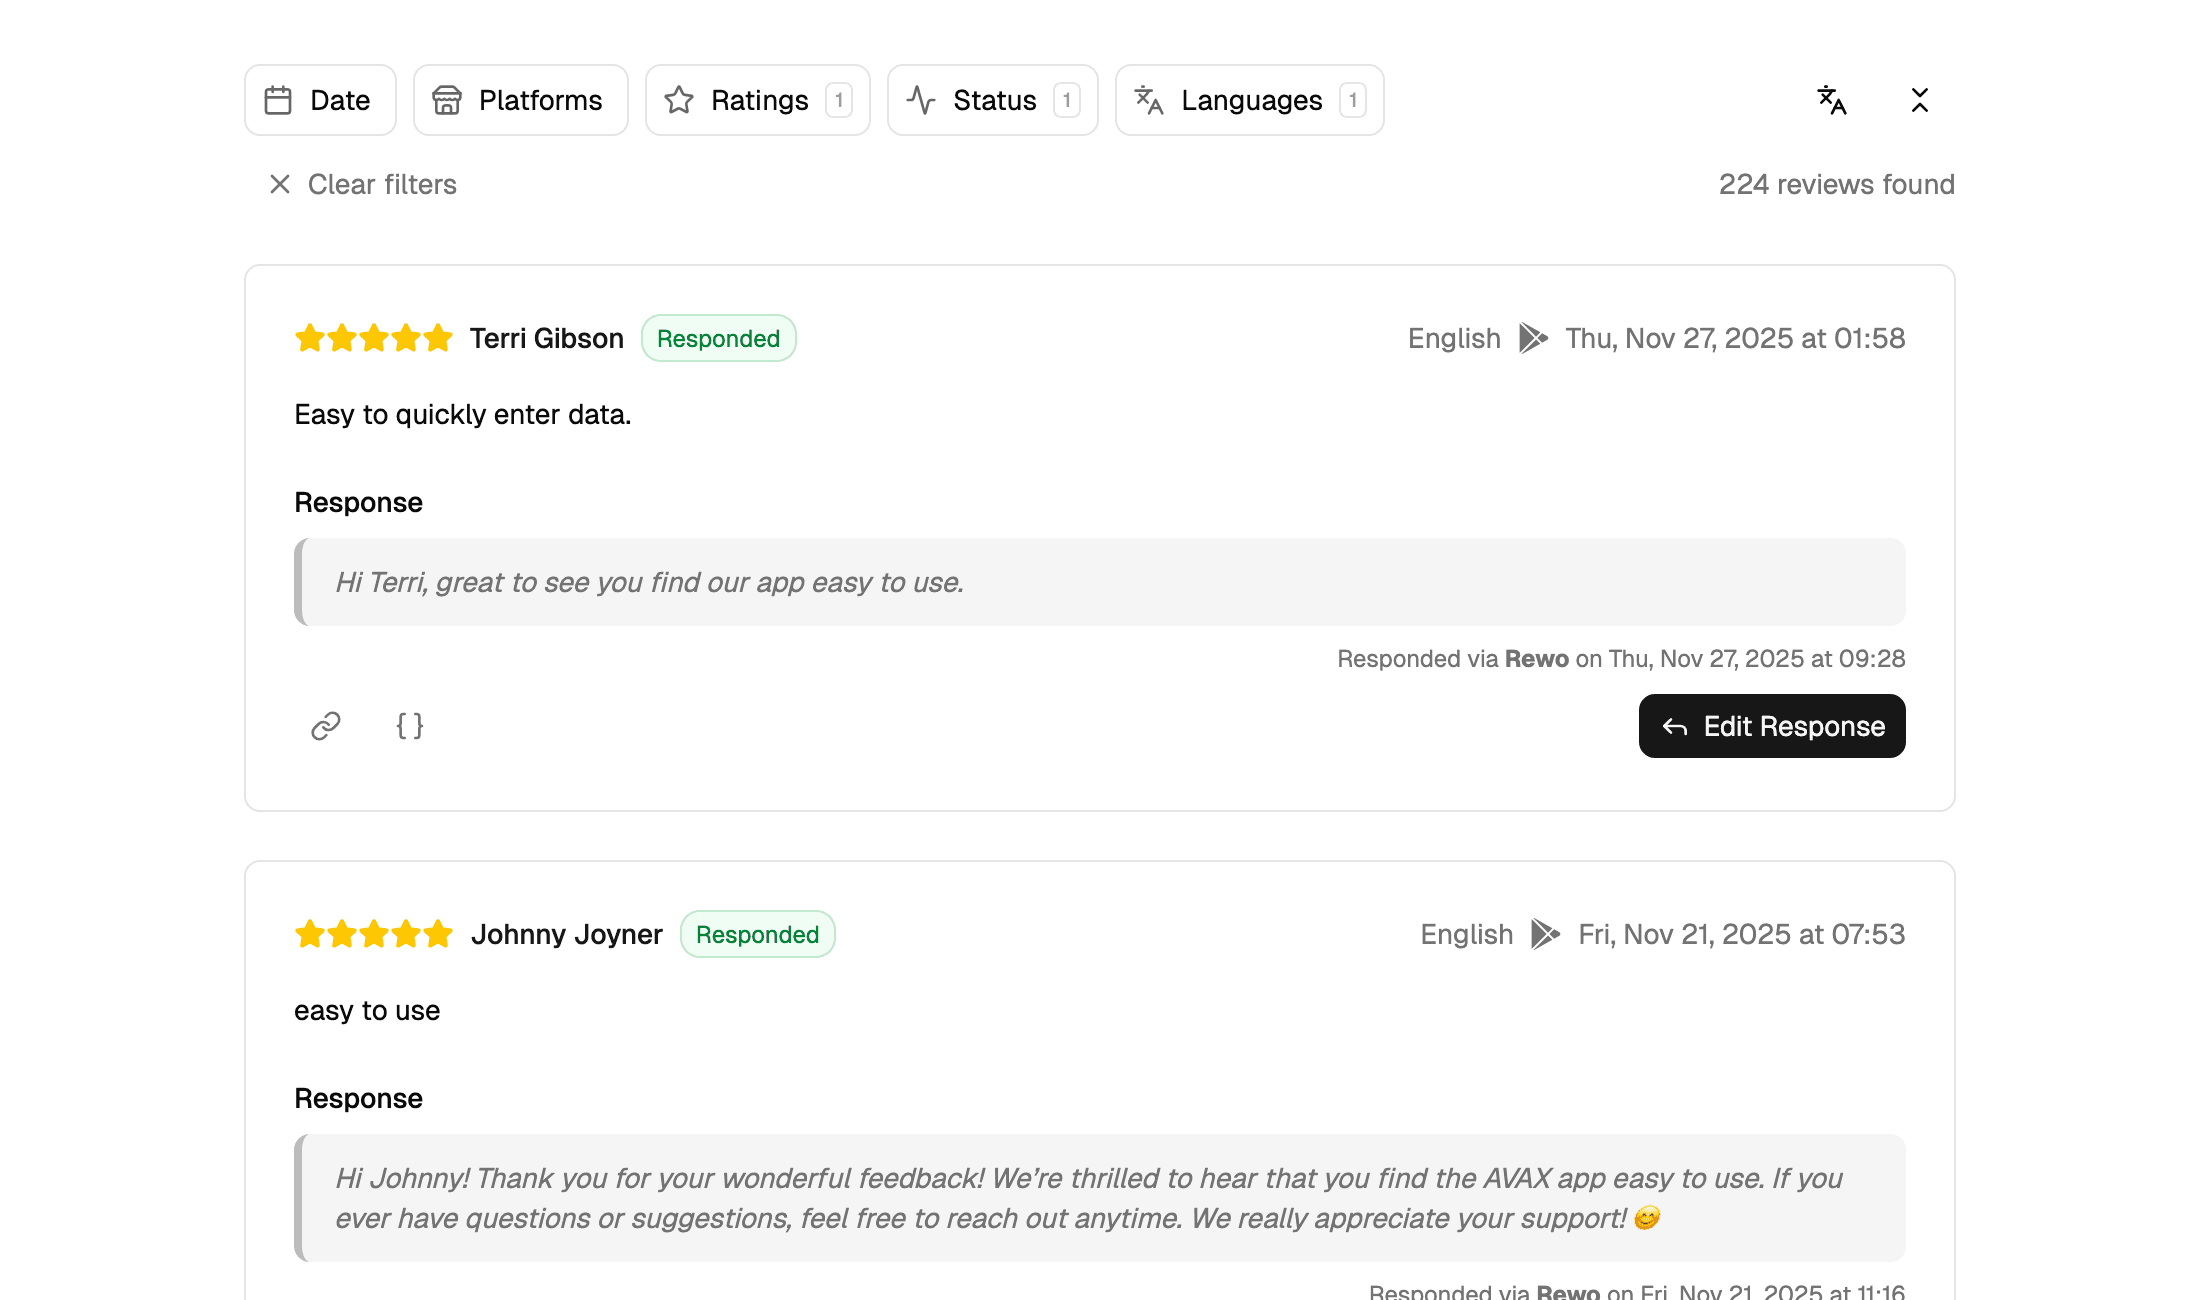The width and height of the screenshot is (2200, 1300).
Task: Click the fifth star of Terri Gibson's rating
Action: click(x=440, y=338)
